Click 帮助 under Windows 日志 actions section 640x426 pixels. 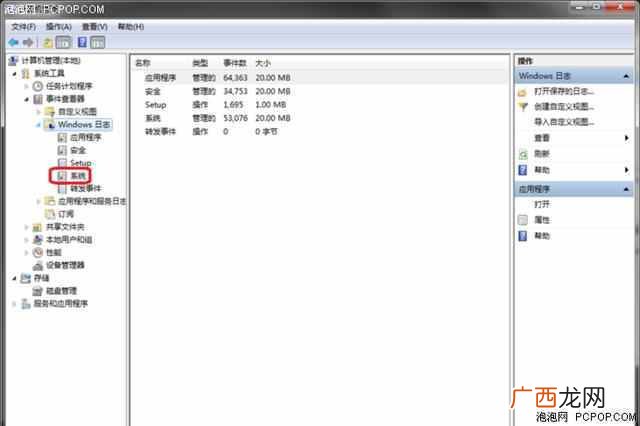542,170
